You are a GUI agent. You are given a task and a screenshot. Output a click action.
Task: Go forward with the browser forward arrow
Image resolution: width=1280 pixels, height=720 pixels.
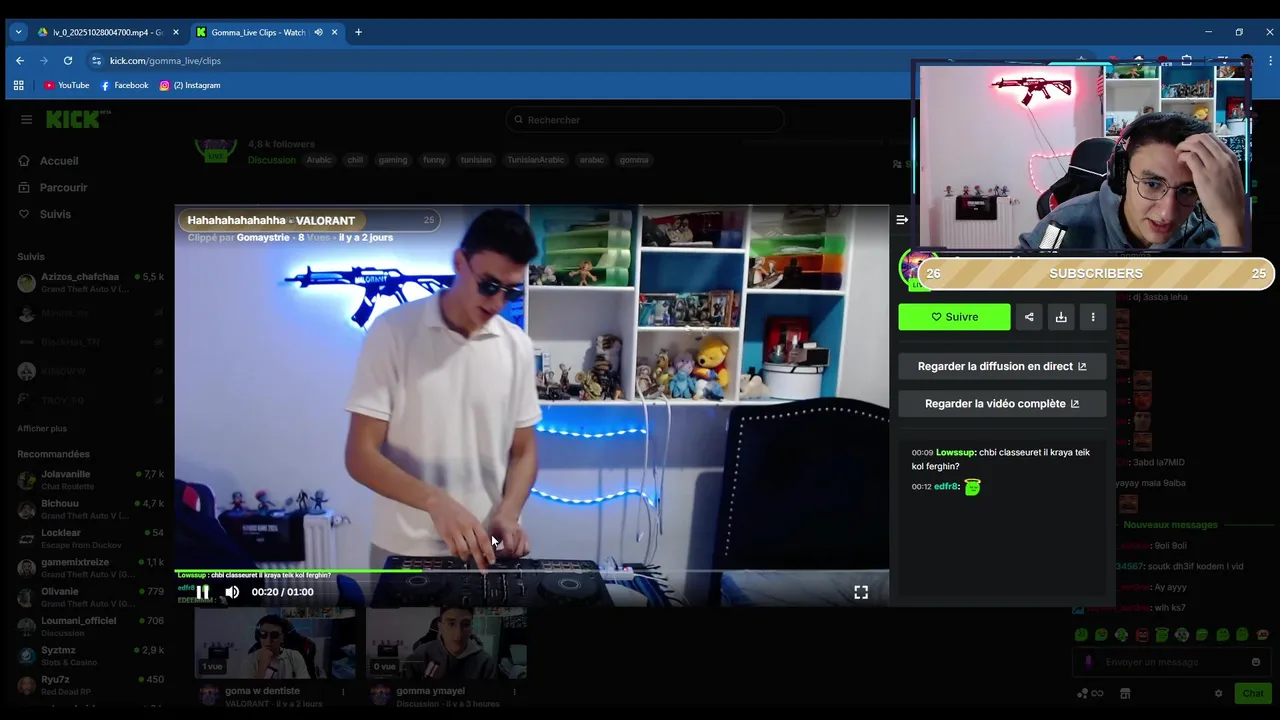click(43, 61)
